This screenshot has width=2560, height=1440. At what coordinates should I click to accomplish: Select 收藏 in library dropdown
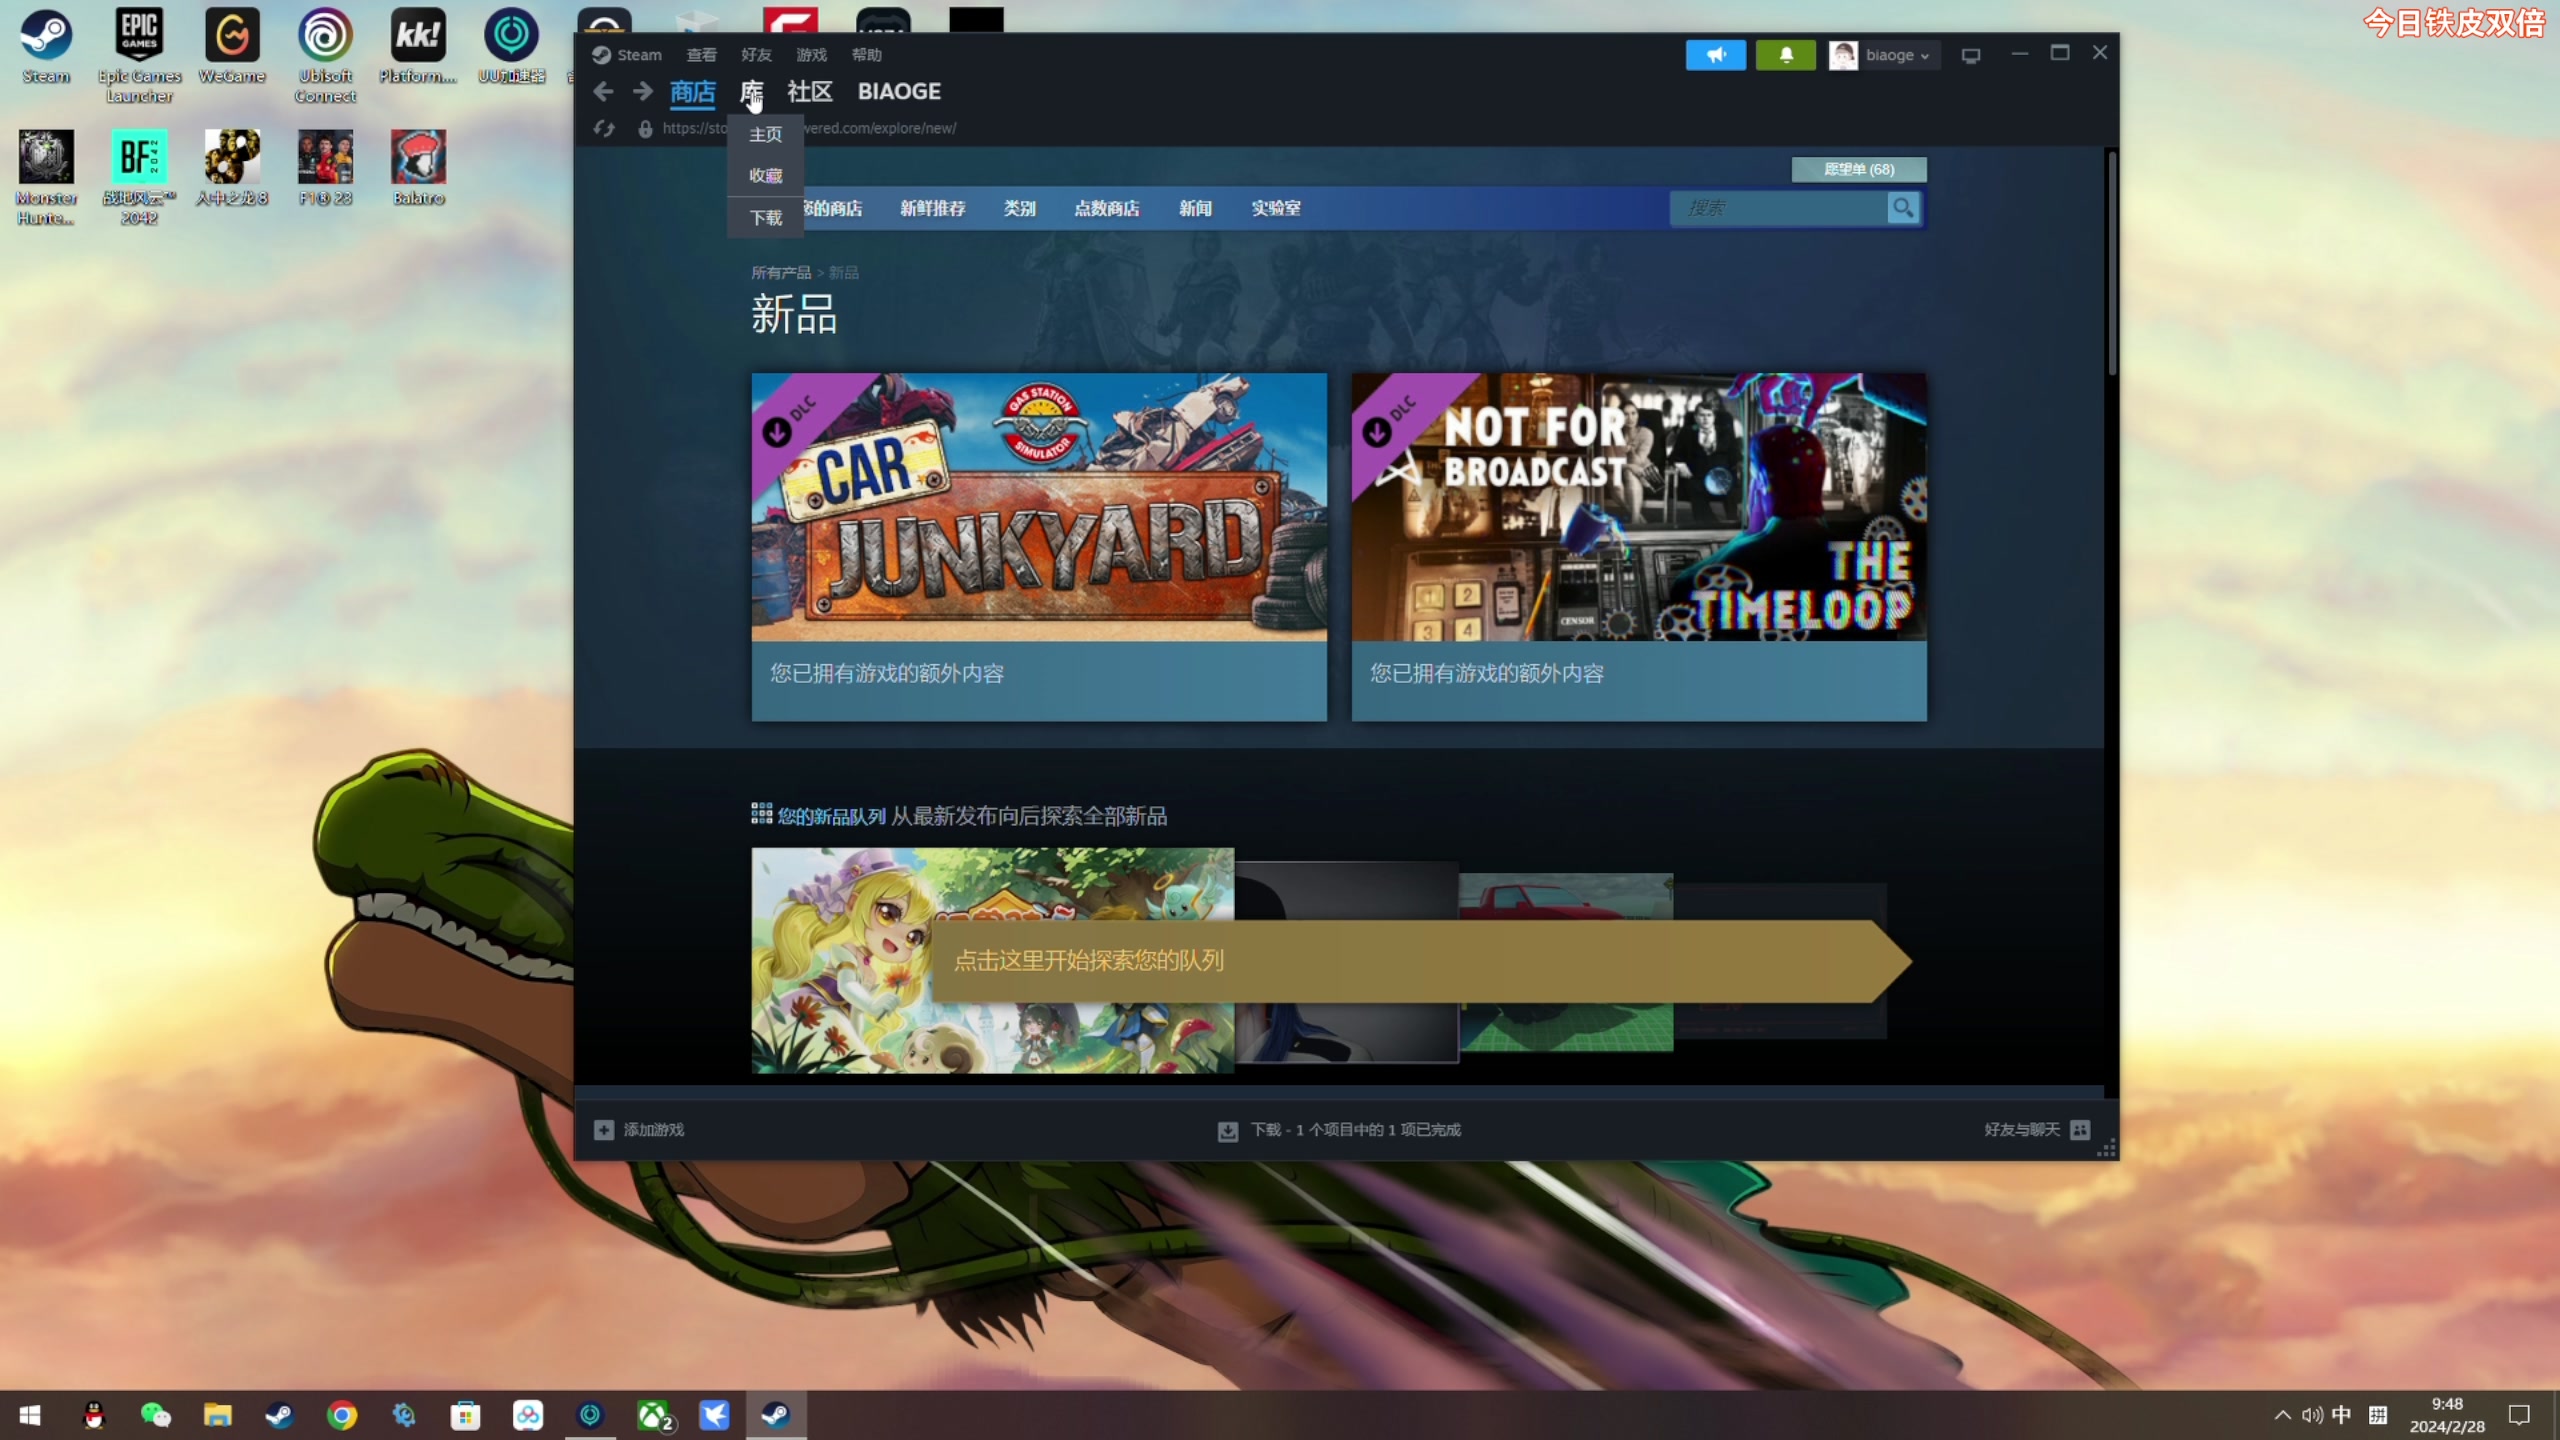[x=766, y=176]
